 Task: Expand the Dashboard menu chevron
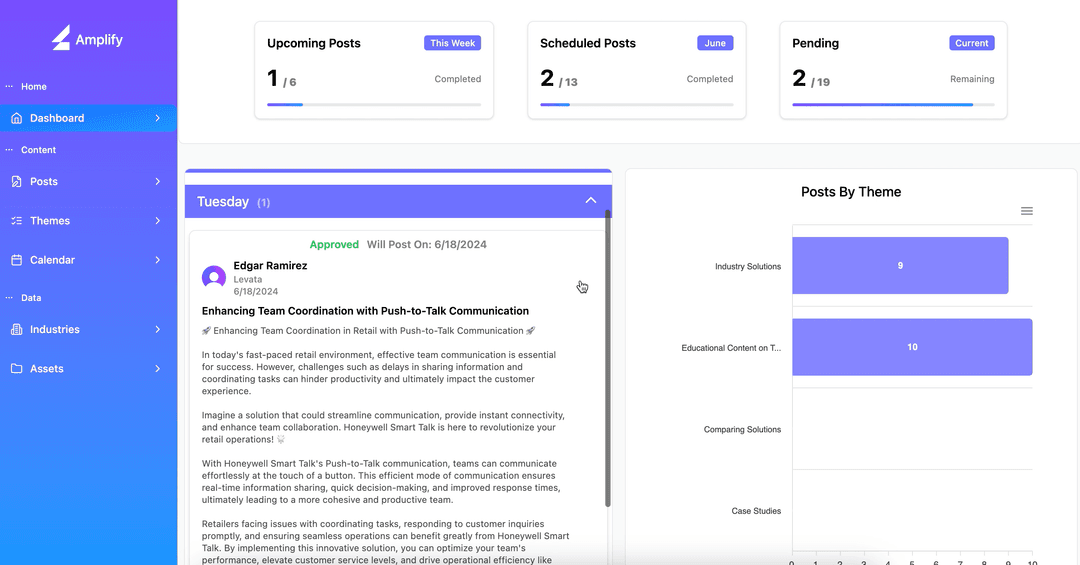click(158, 119)
